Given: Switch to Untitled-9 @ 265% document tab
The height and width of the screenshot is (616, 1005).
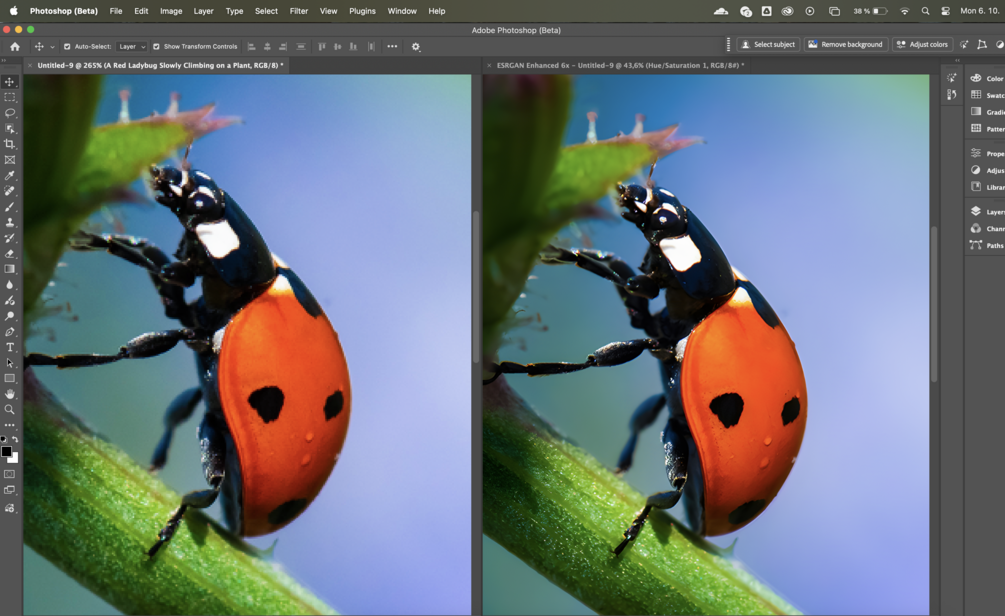Looking at the screenshot, I should tap(160, 65).
